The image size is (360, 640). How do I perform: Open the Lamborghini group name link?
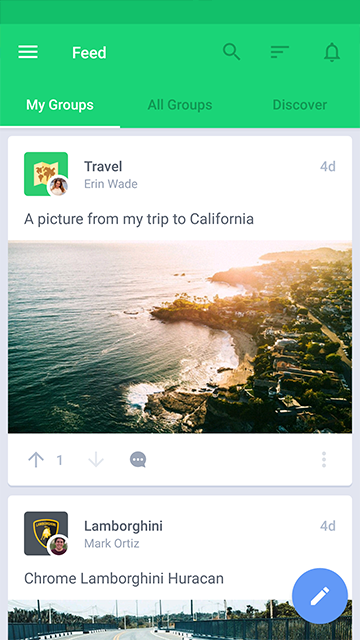(x=123, y=526)
